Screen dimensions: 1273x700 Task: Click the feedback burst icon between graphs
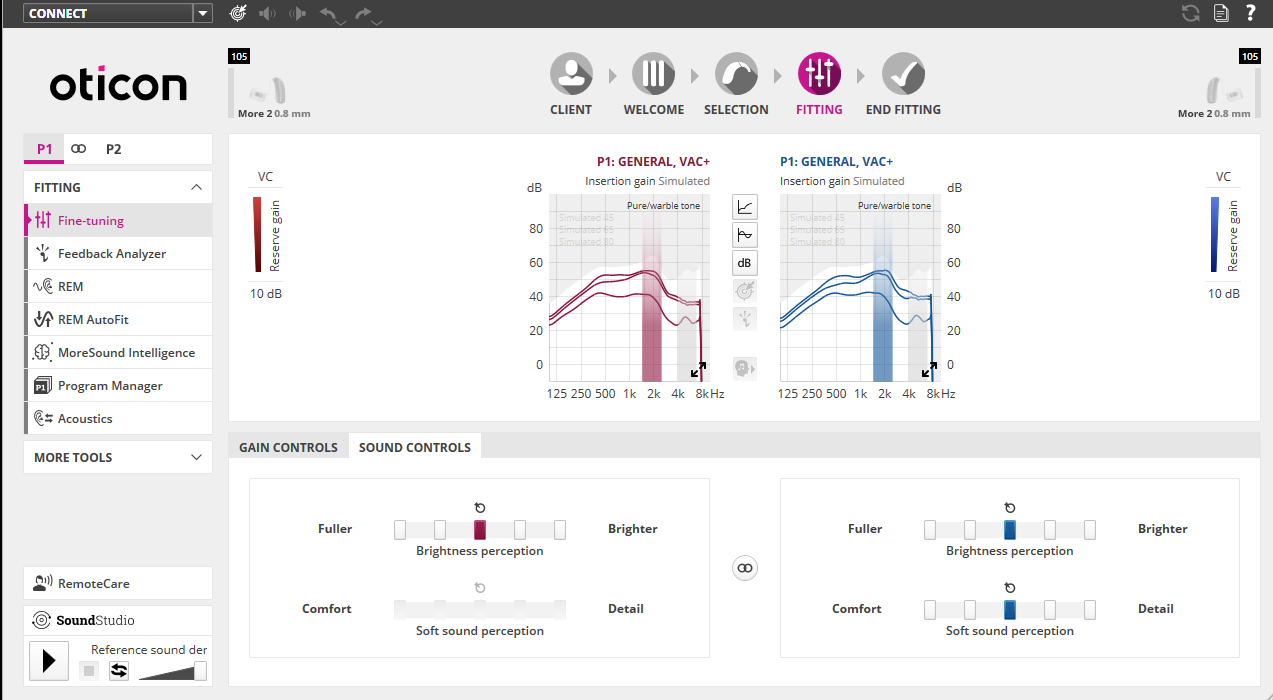click(x=745, y=319)
